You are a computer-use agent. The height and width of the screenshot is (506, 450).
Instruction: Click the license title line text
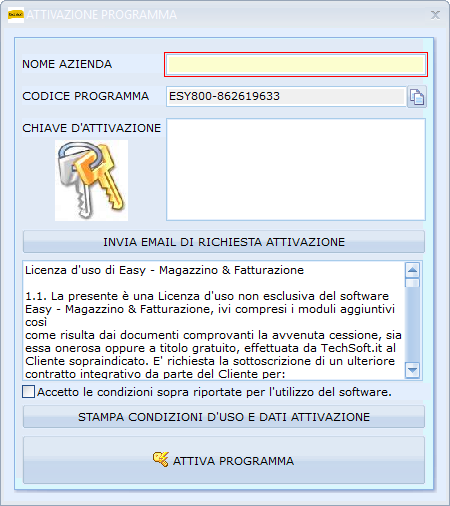click(x=164, y=270)
